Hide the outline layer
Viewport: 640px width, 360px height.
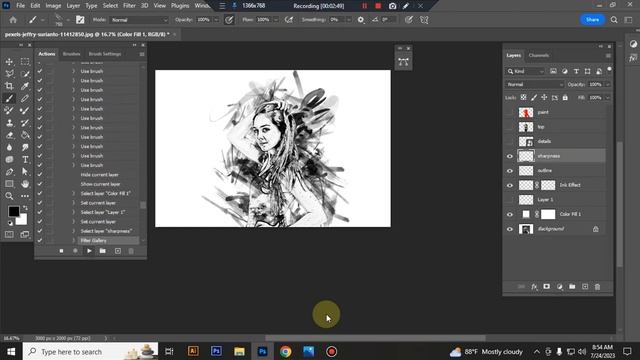(510, 171)
